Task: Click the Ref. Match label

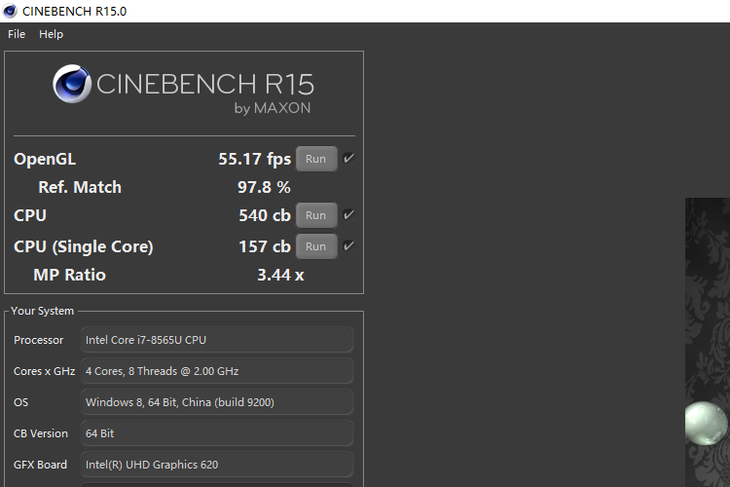Action: [x=80, y=187]
